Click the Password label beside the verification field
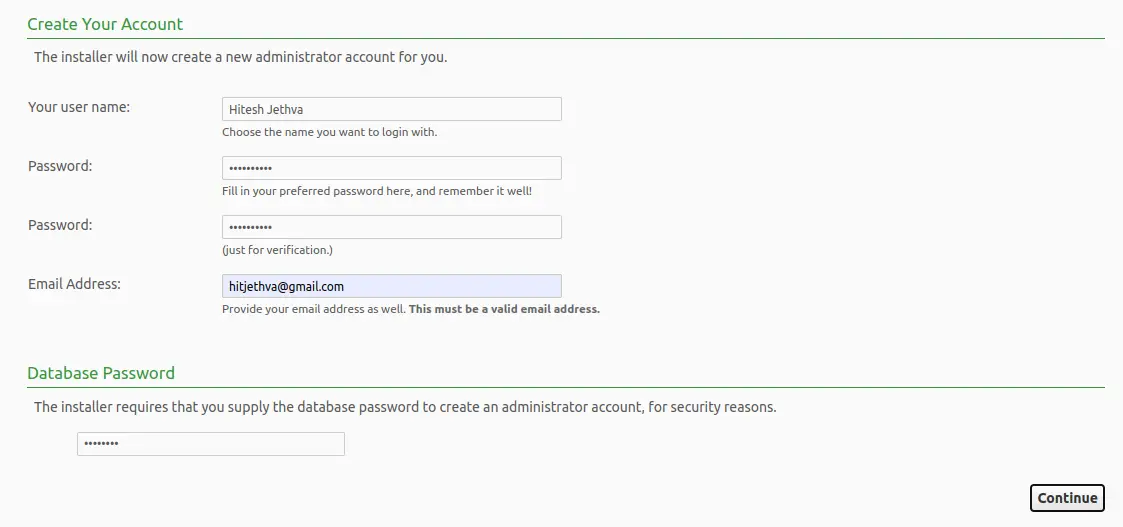 coord(60,225)
